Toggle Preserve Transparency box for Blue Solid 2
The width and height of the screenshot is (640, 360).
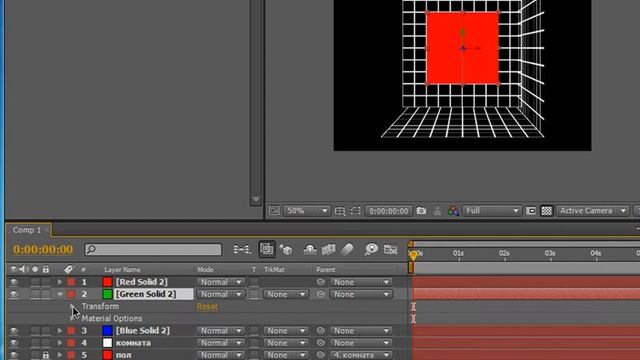click(x=254, y=331)
